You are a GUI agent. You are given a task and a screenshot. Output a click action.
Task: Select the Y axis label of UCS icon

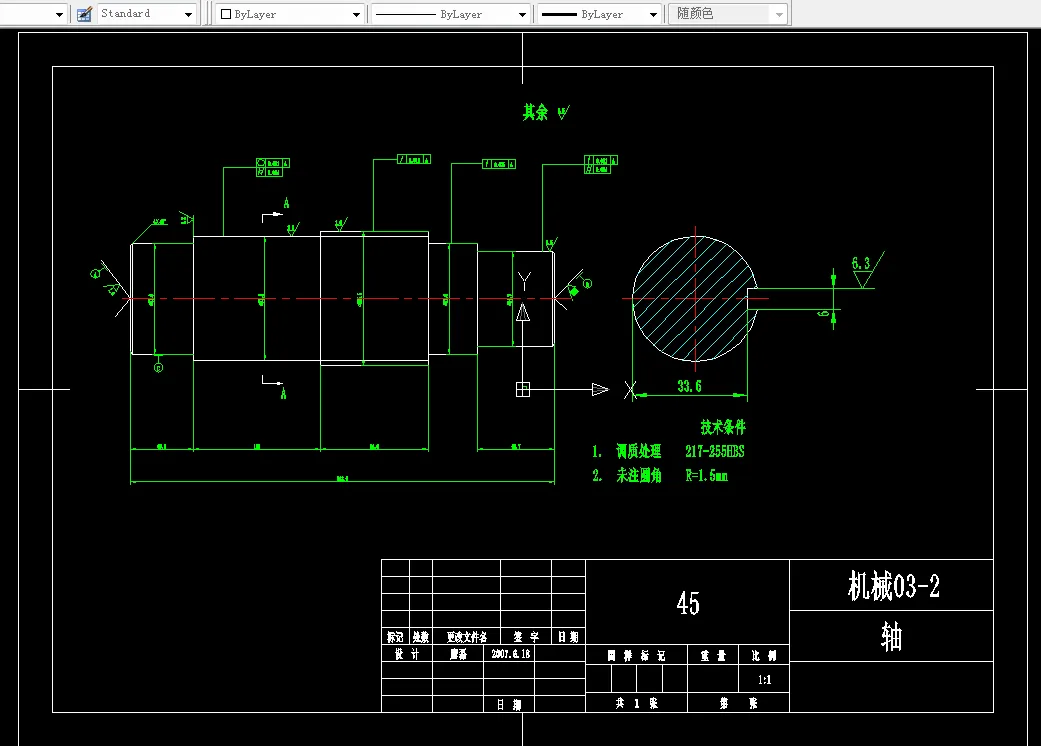pos(524,281)
